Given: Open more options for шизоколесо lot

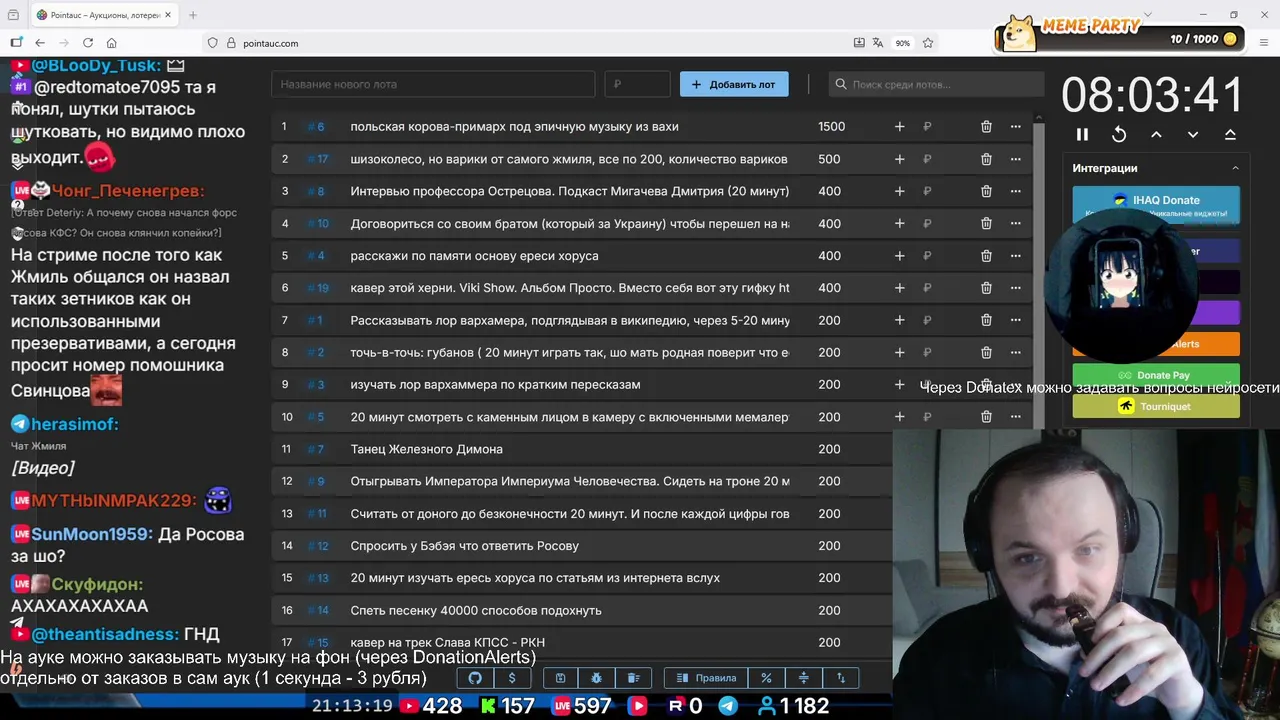Looking at the screenshot, I should point(1016,159).
